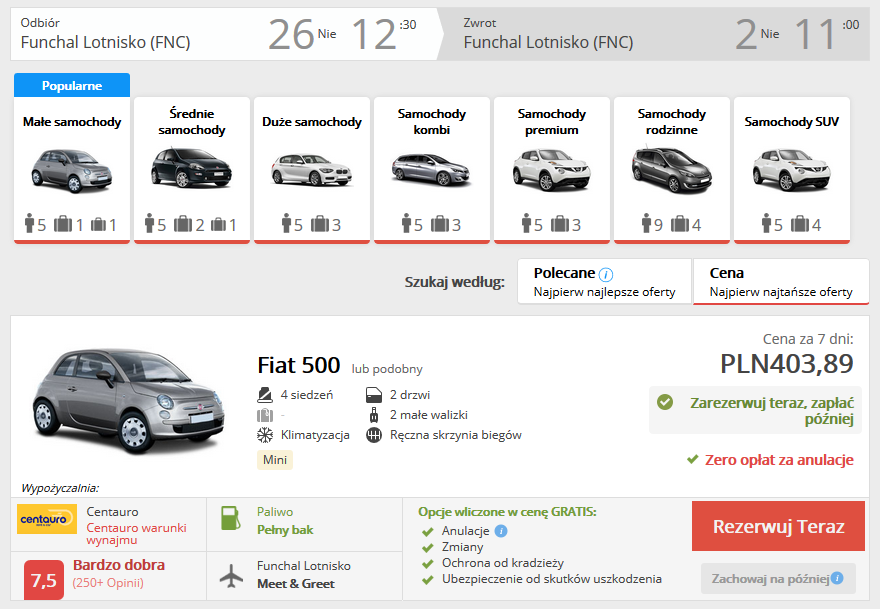Click the Fiat 500 title

[x=299, y=365]
